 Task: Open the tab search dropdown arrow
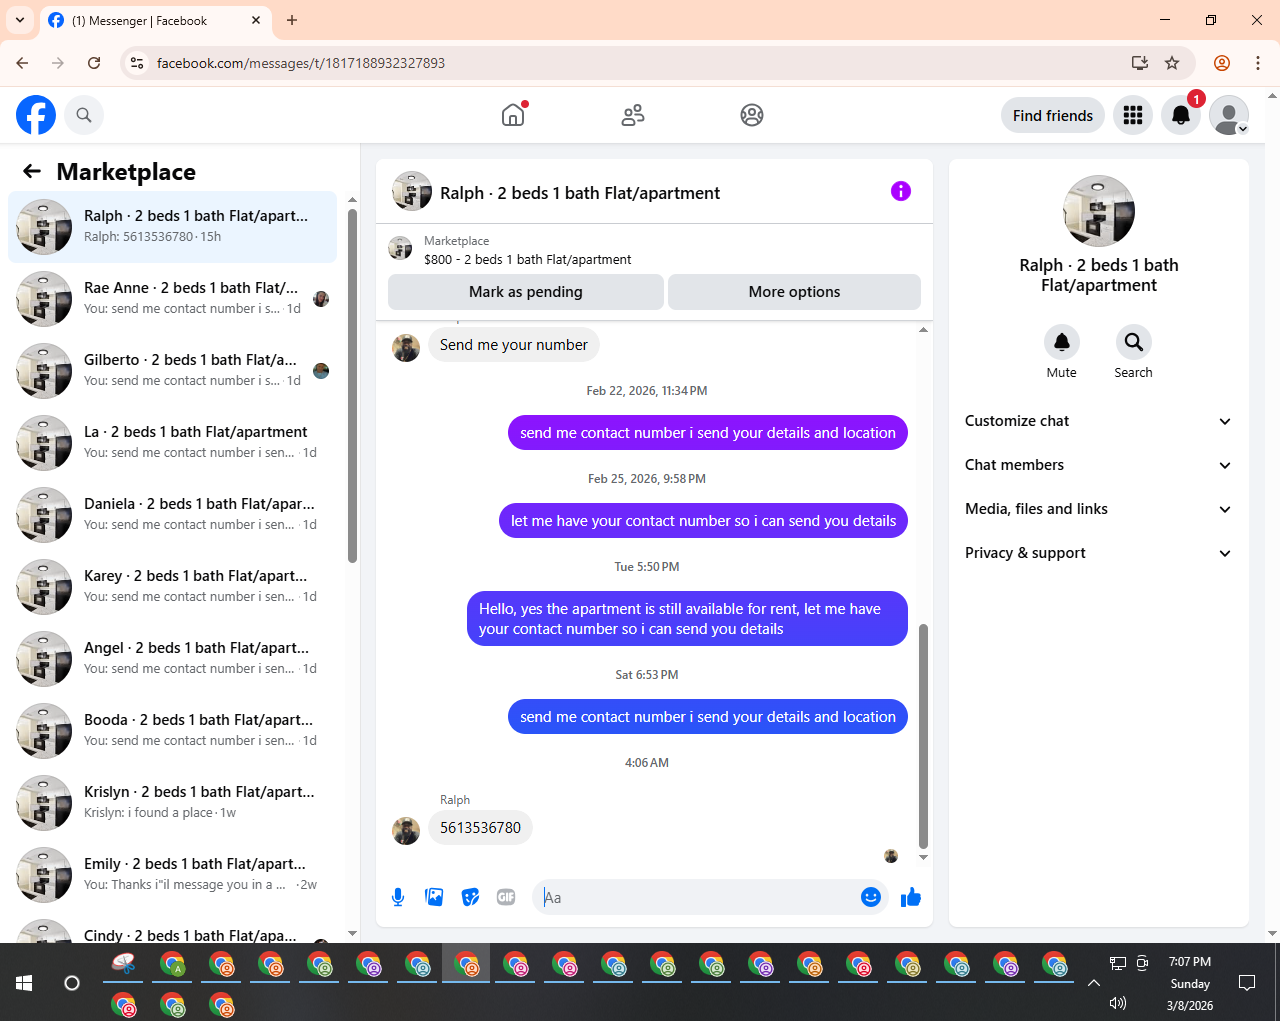coord(20,20)
